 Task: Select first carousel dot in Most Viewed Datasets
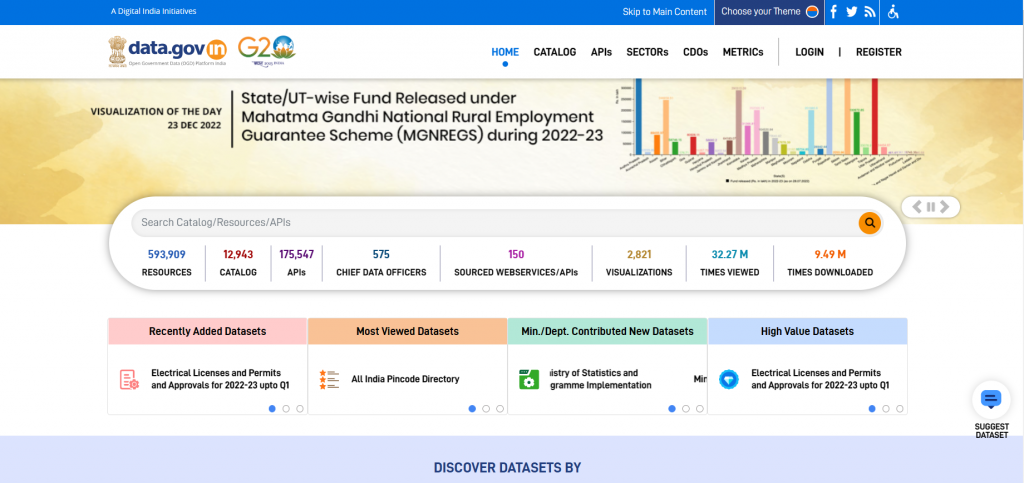coord(472,409)
